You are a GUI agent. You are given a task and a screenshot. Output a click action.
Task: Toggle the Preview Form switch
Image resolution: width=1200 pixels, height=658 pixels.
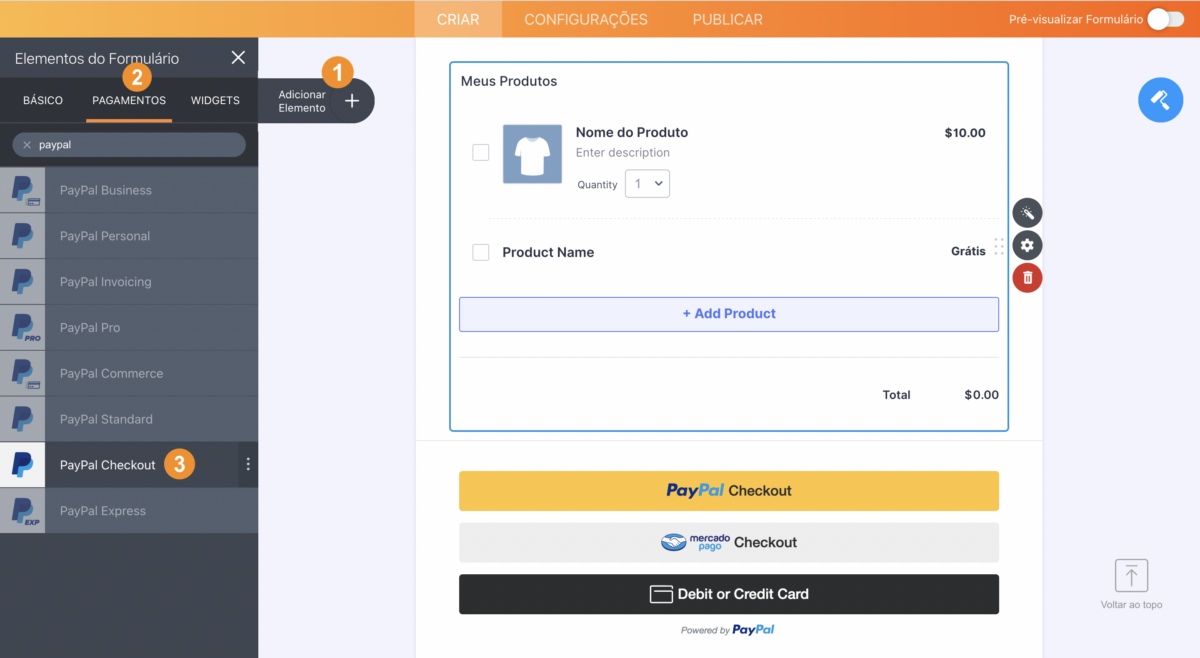click(x=1165, y=19)
